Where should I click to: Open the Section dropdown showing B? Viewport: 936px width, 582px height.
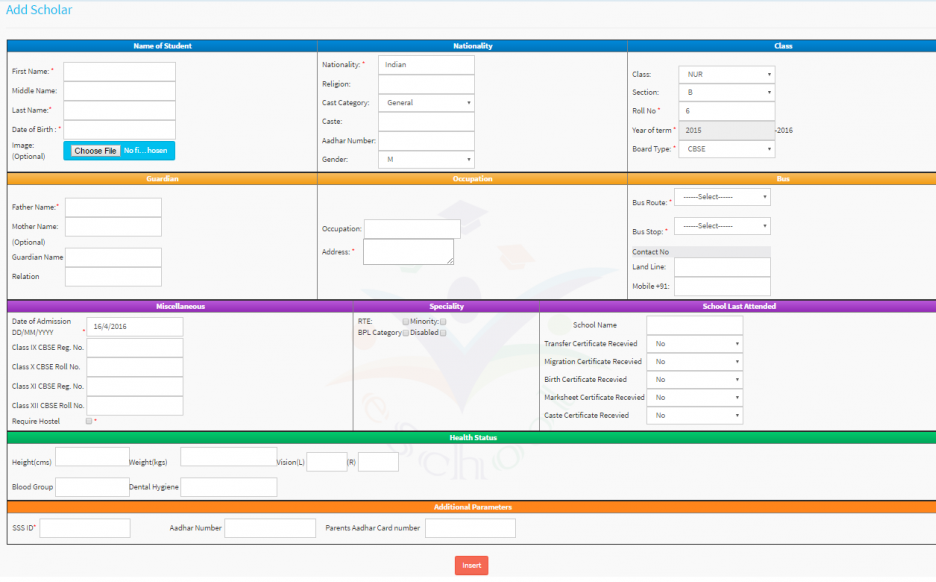727,92
